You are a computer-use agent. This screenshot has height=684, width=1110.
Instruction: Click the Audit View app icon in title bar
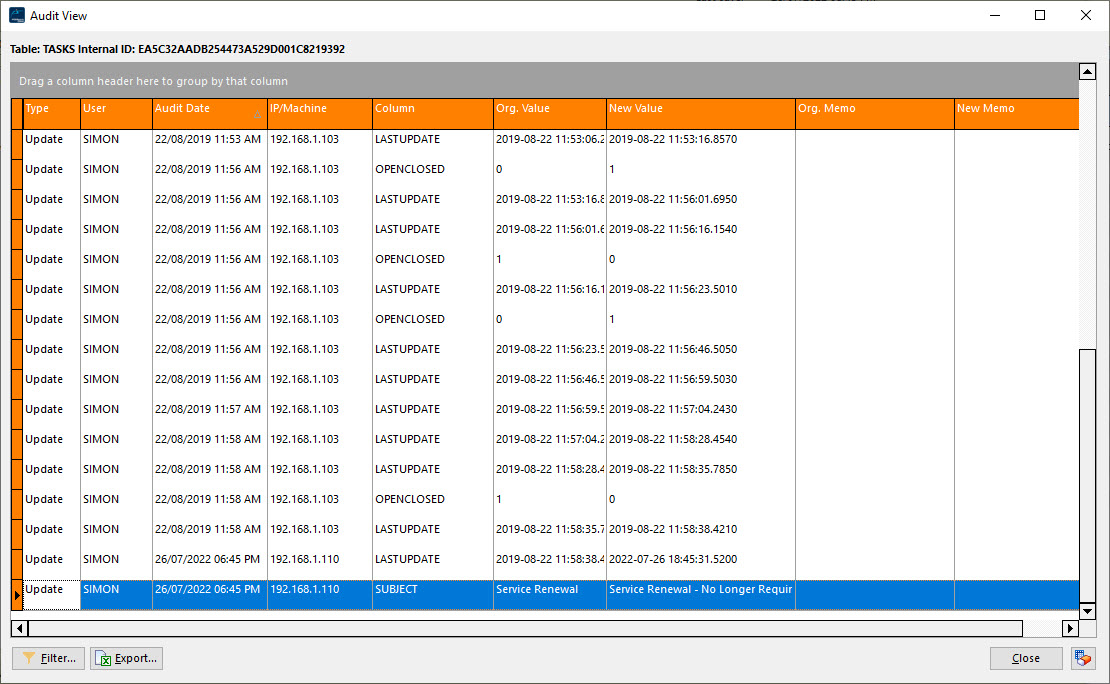coord(17,15)
